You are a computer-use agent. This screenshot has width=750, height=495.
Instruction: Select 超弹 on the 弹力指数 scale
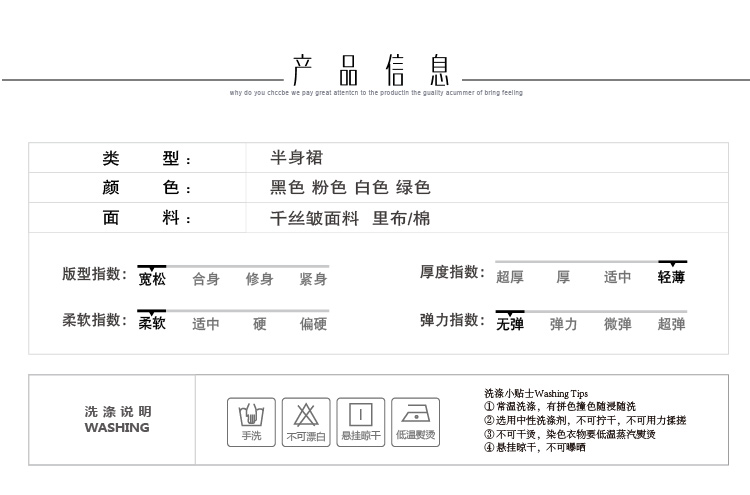pyautogui.click(x=672, y=324)
